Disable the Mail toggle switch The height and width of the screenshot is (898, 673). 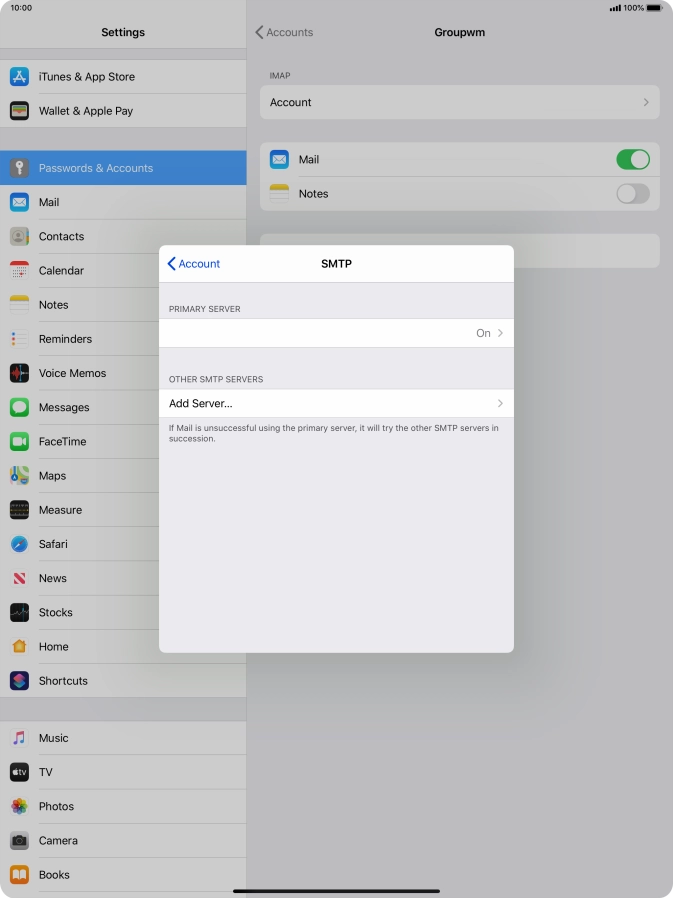tap(632, 160)
